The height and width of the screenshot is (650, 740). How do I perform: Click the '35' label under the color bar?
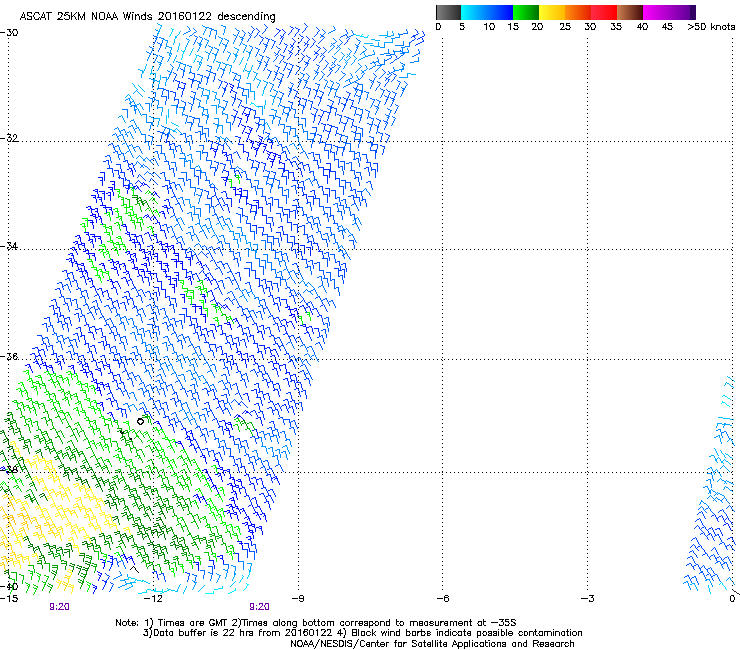coord(615,27)
